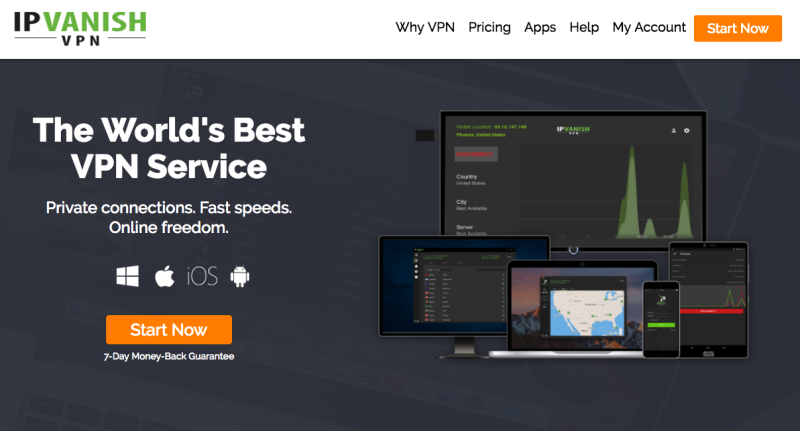Select the Windows platform icon

pyautogui.click(x=128, y=276)
